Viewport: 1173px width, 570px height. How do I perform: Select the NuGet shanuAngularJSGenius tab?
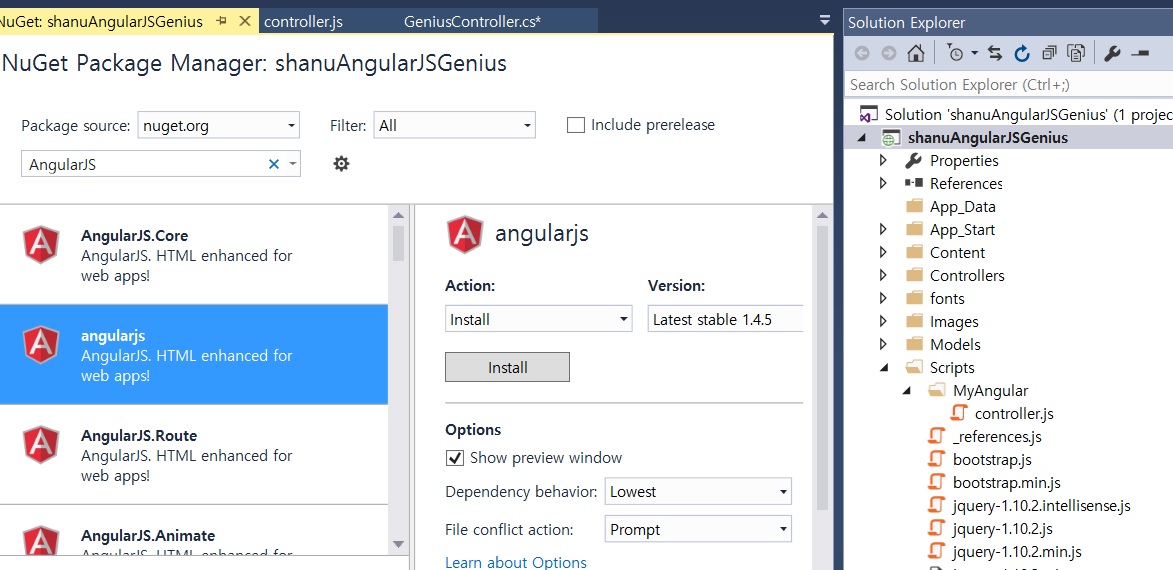[x=102, y=22]
